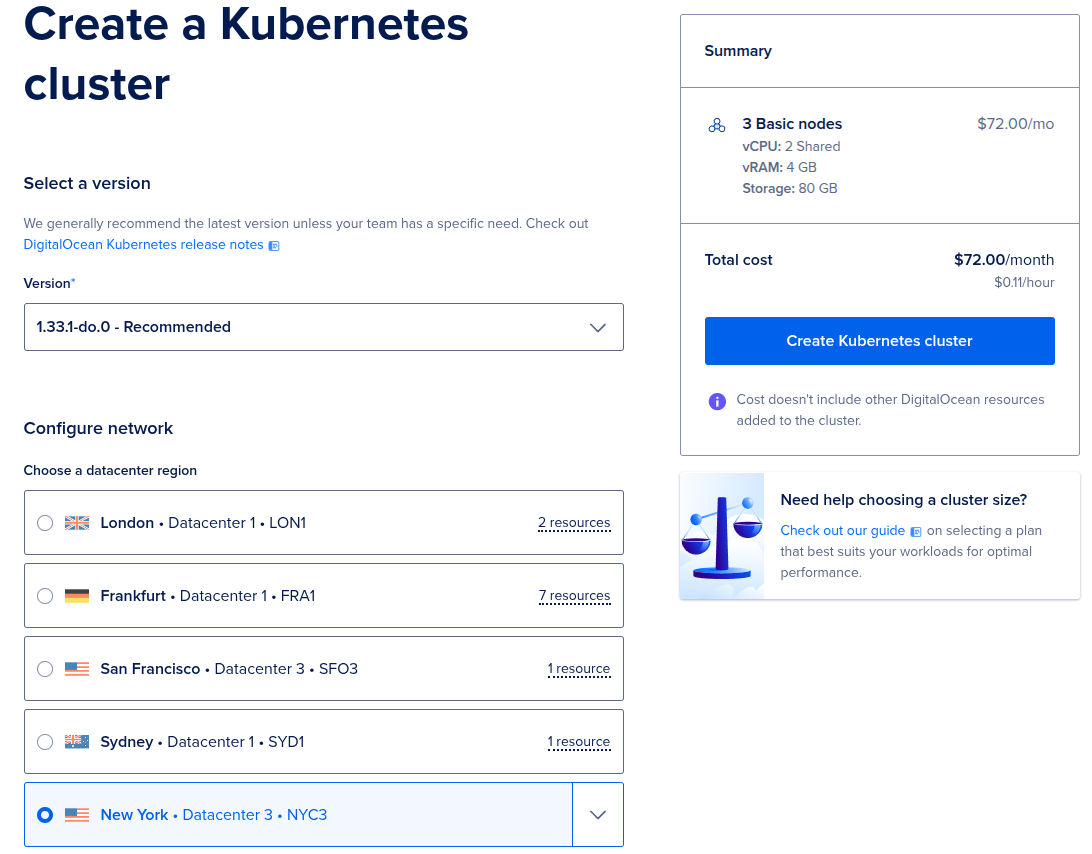Image resolution: width=1092 pixels, height=854 pixels.
Task: Click the Basic nodes cluster icon in Summary
Action: point(717,125)
